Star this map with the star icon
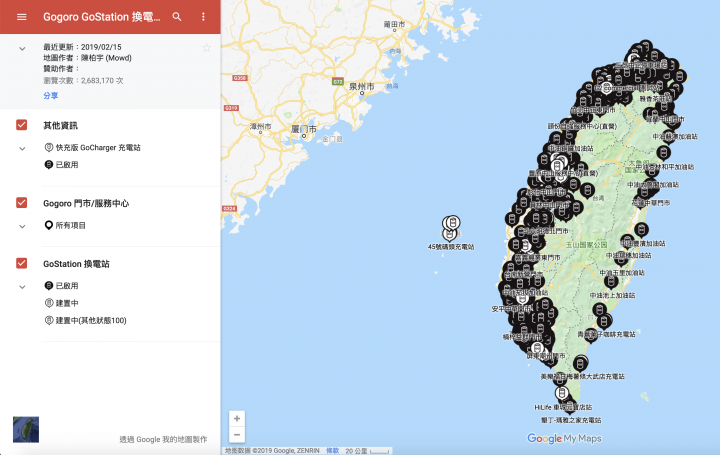Image resolution: width=720 pixels, height=455 pixels. pos(207,48)
